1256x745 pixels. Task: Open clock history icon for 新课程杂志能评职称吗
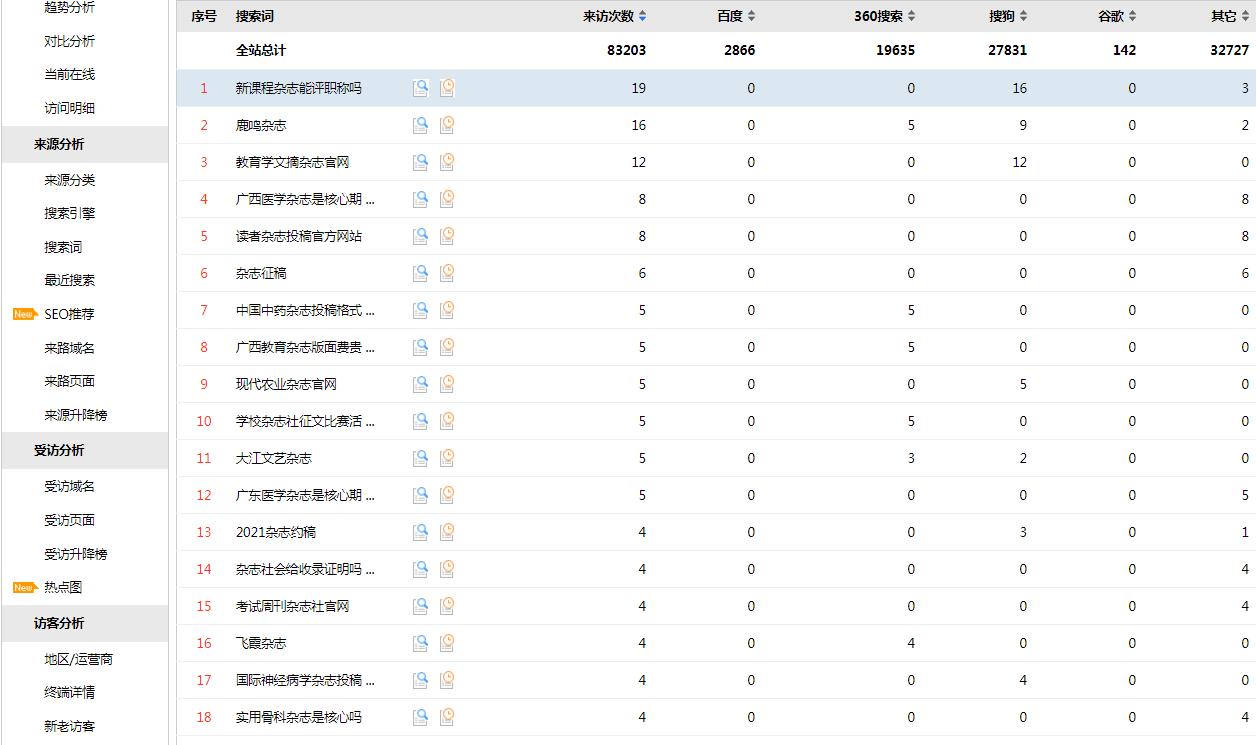coord(447,88)
